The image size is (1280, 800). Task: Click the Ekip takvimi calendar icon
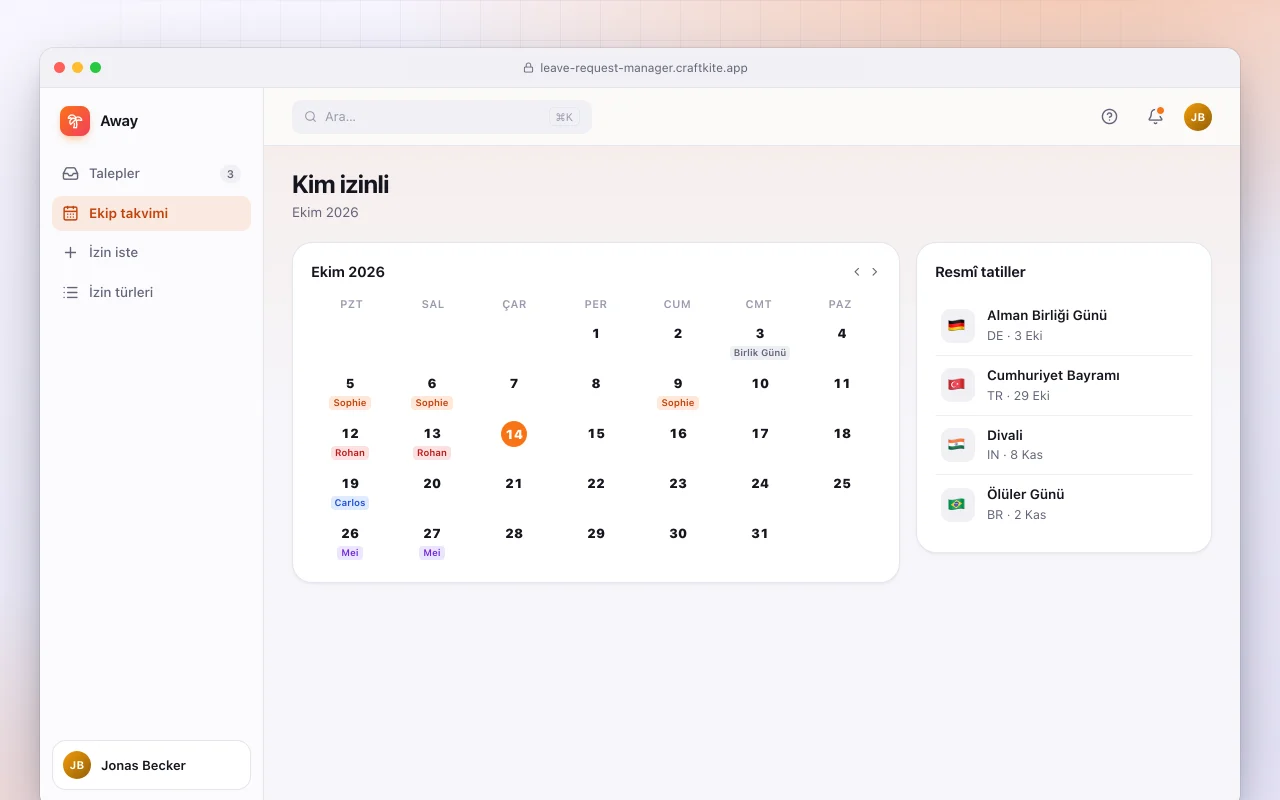[70, 213]
